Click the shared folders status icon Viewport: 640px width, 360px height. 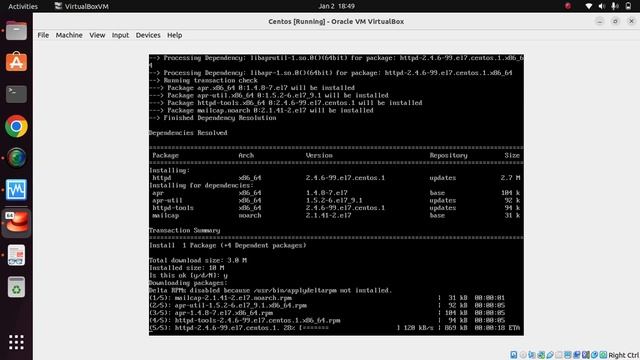pos(559,355)
